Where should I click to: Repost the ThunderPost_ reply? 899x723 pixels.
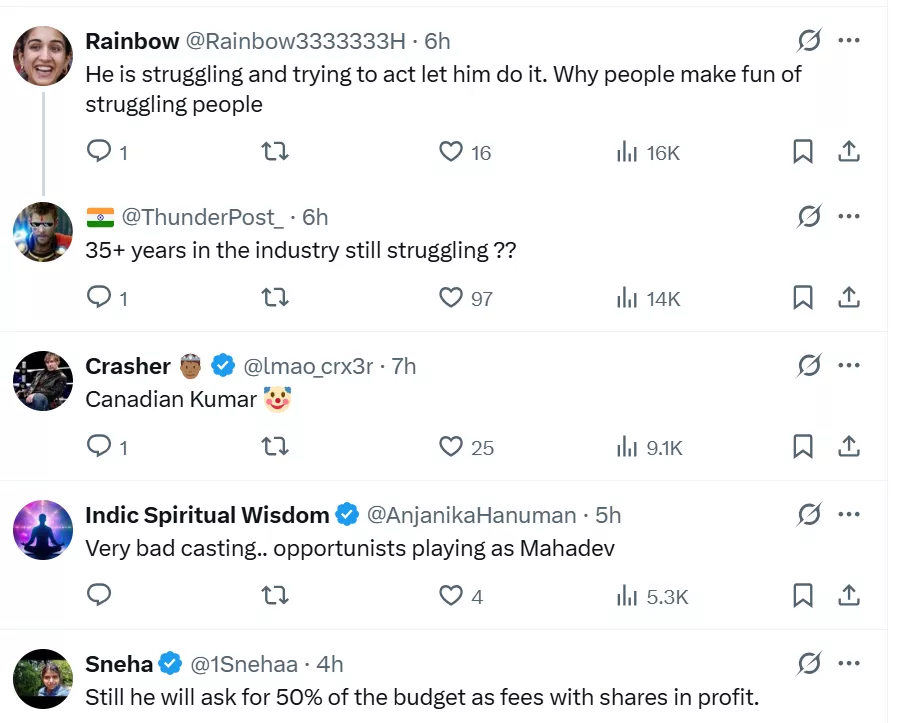pyautogui.click(x=275, y=297)
